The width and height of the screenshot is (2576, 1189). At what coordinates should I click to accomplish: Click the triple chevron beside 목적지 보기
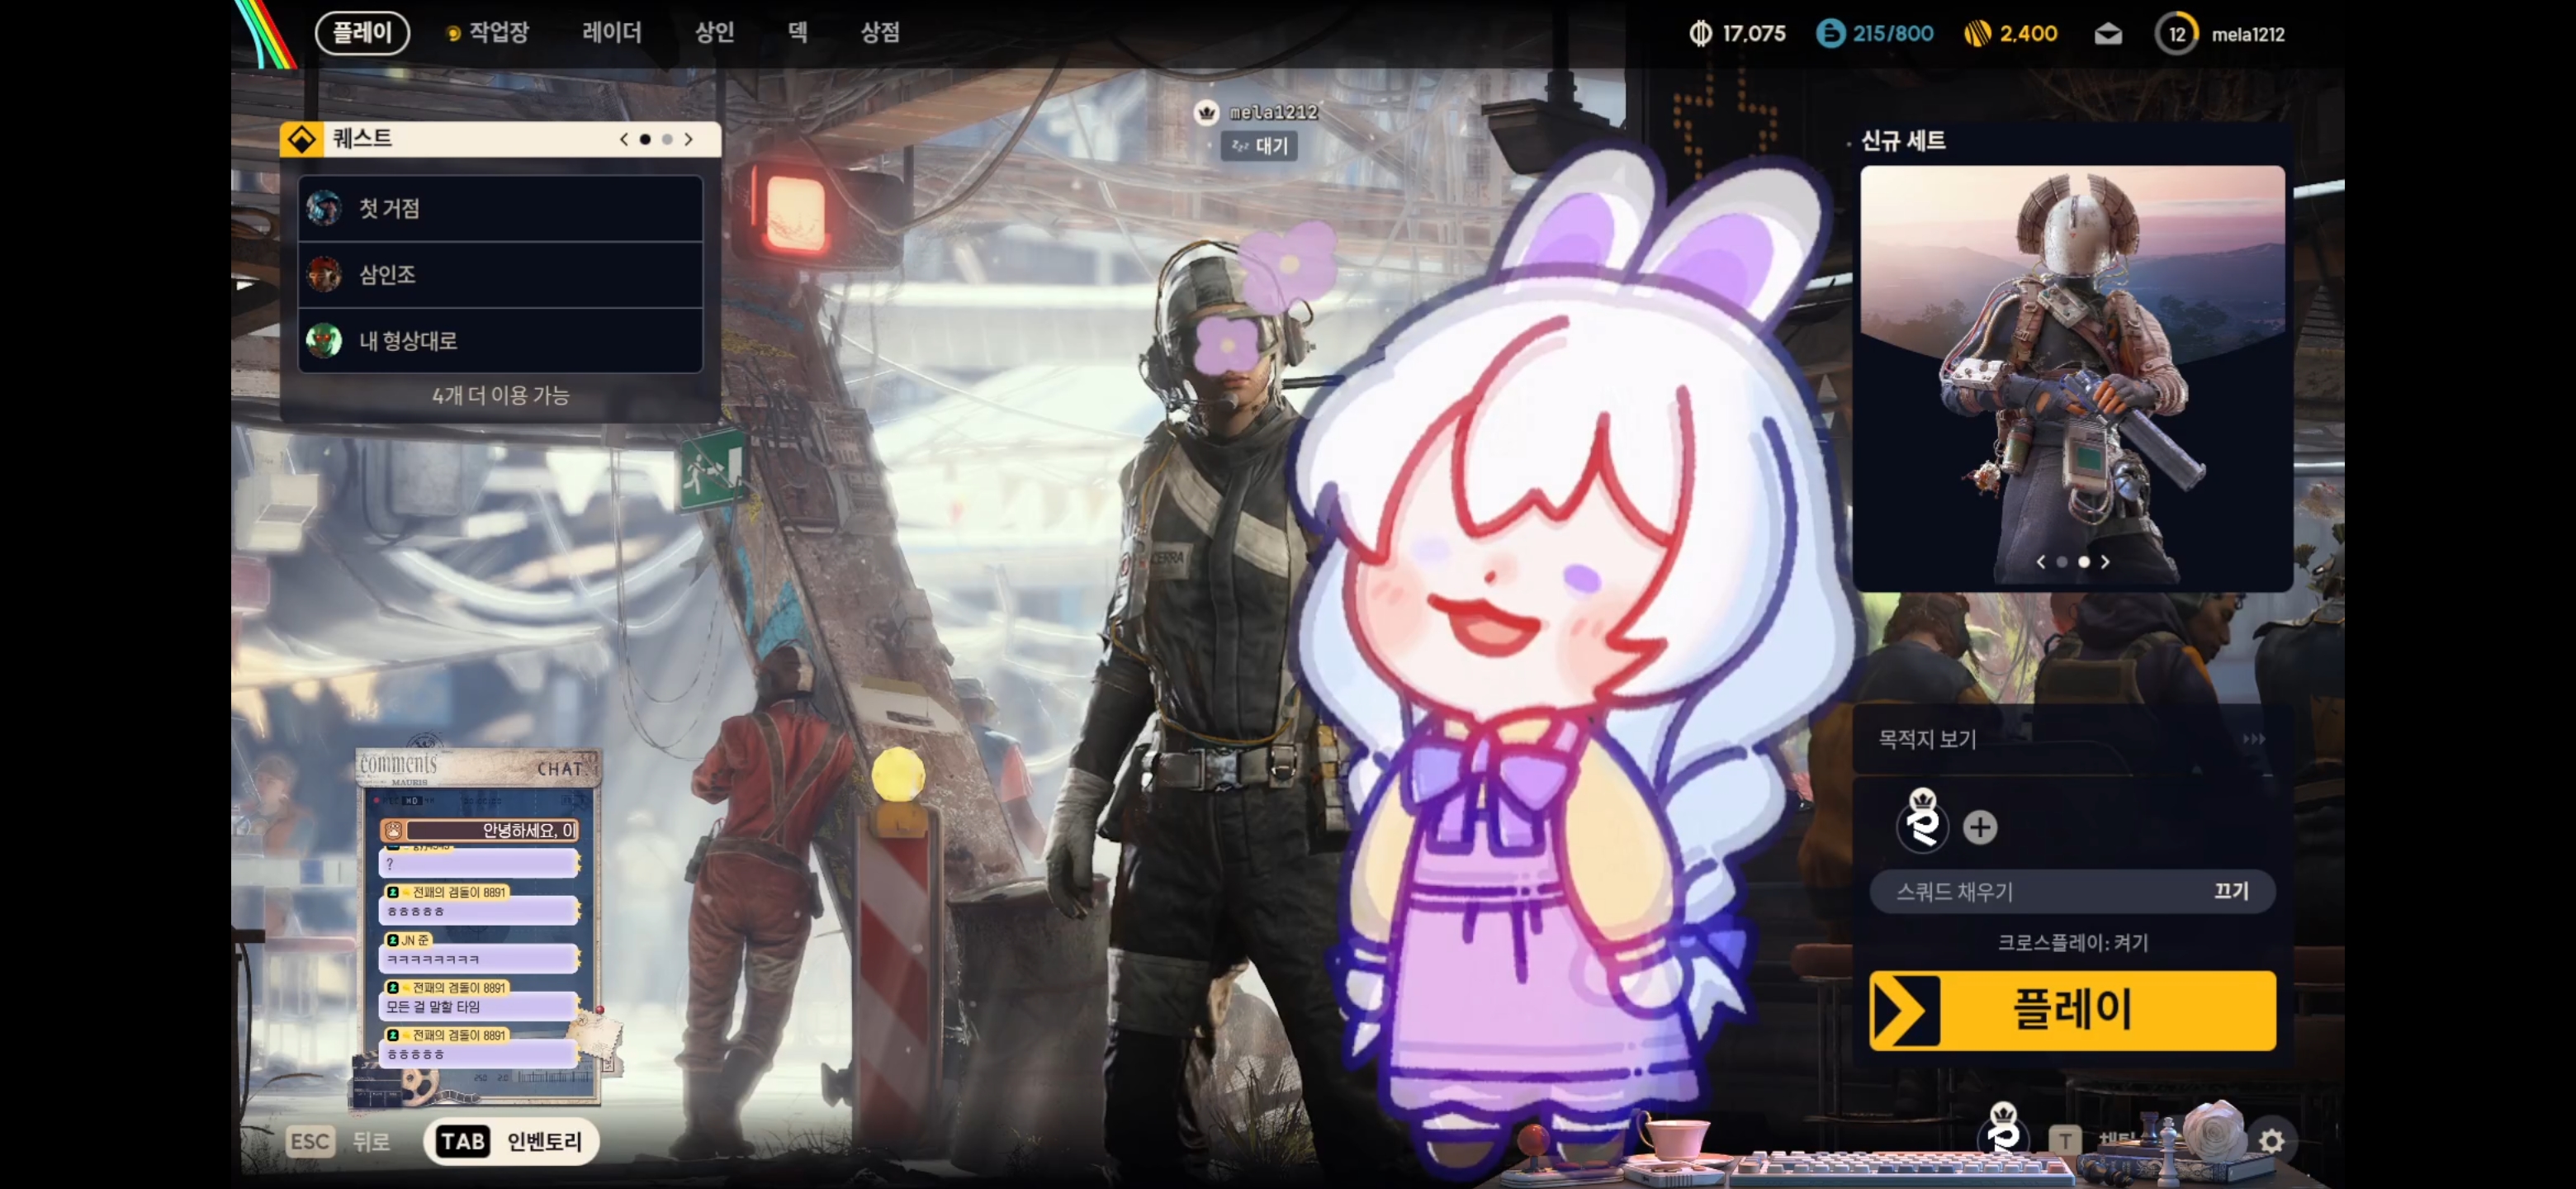coord(2254,739)
